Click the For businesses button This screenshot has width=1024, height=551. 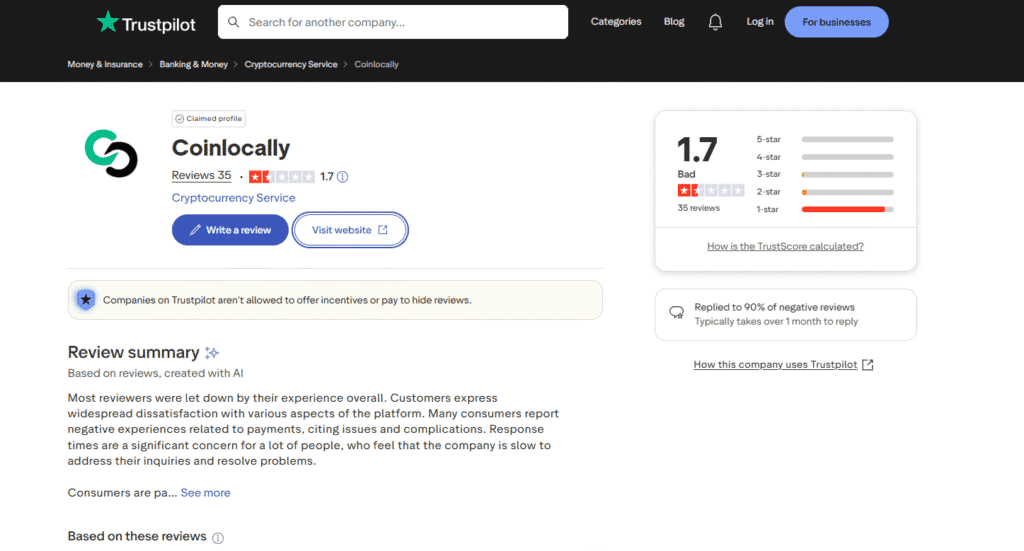pyautogui.click(x=836, y=22)
